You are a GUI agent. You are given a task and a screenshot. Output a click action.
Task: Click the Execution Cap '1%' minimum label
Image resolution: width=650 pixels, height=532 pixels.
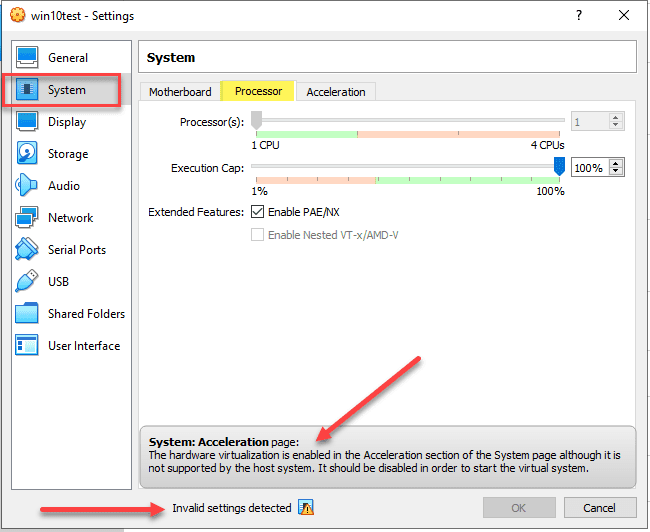[x=260, y=191]
